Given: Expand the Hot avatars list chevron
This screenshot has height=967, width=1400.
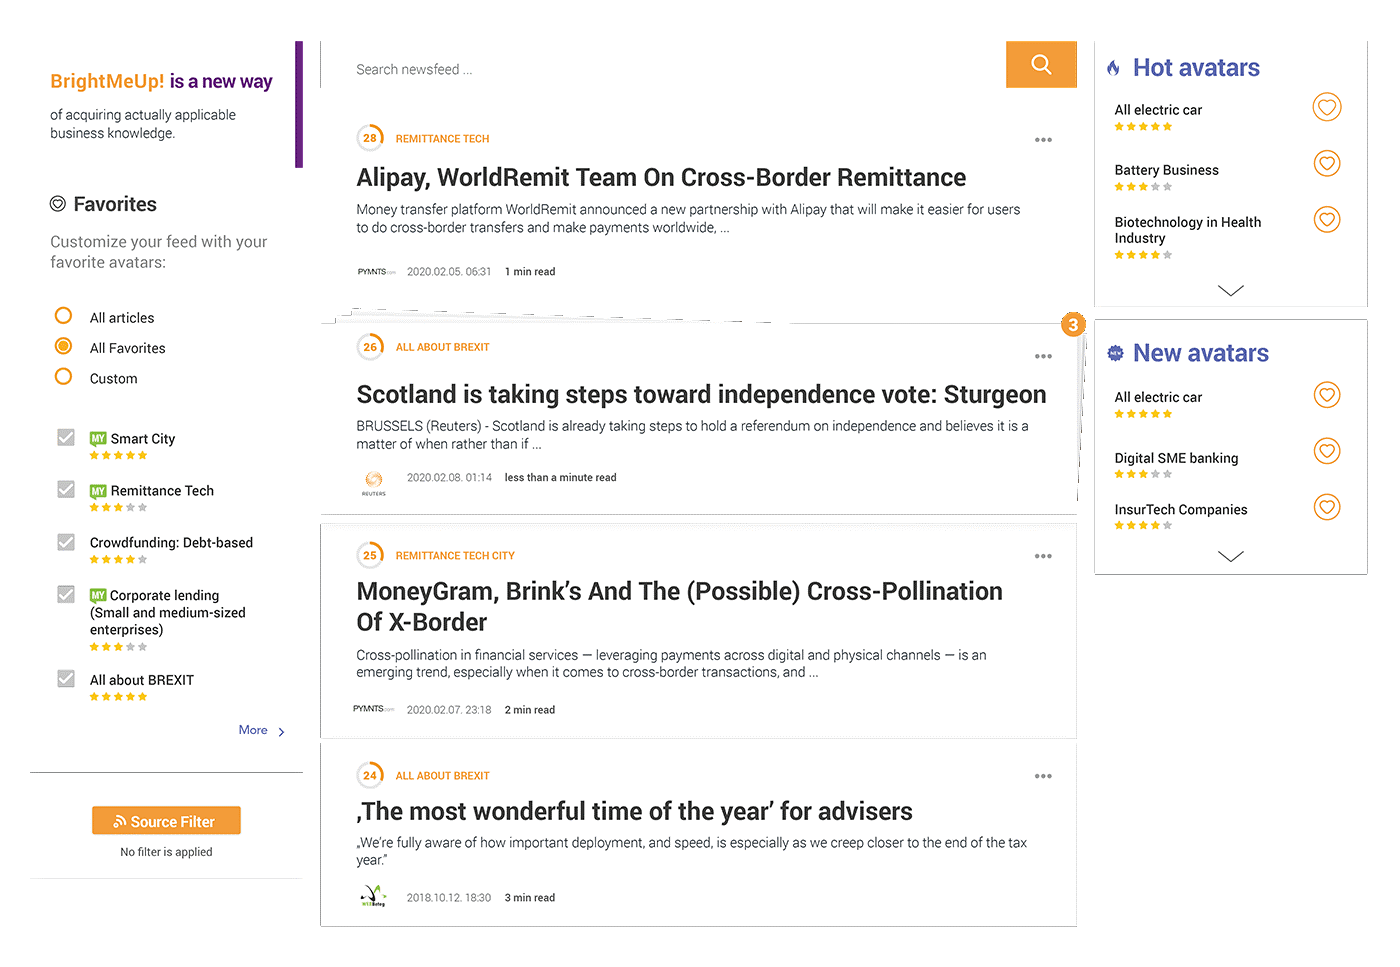Looking at the screenshot, I should [1231, 290].
